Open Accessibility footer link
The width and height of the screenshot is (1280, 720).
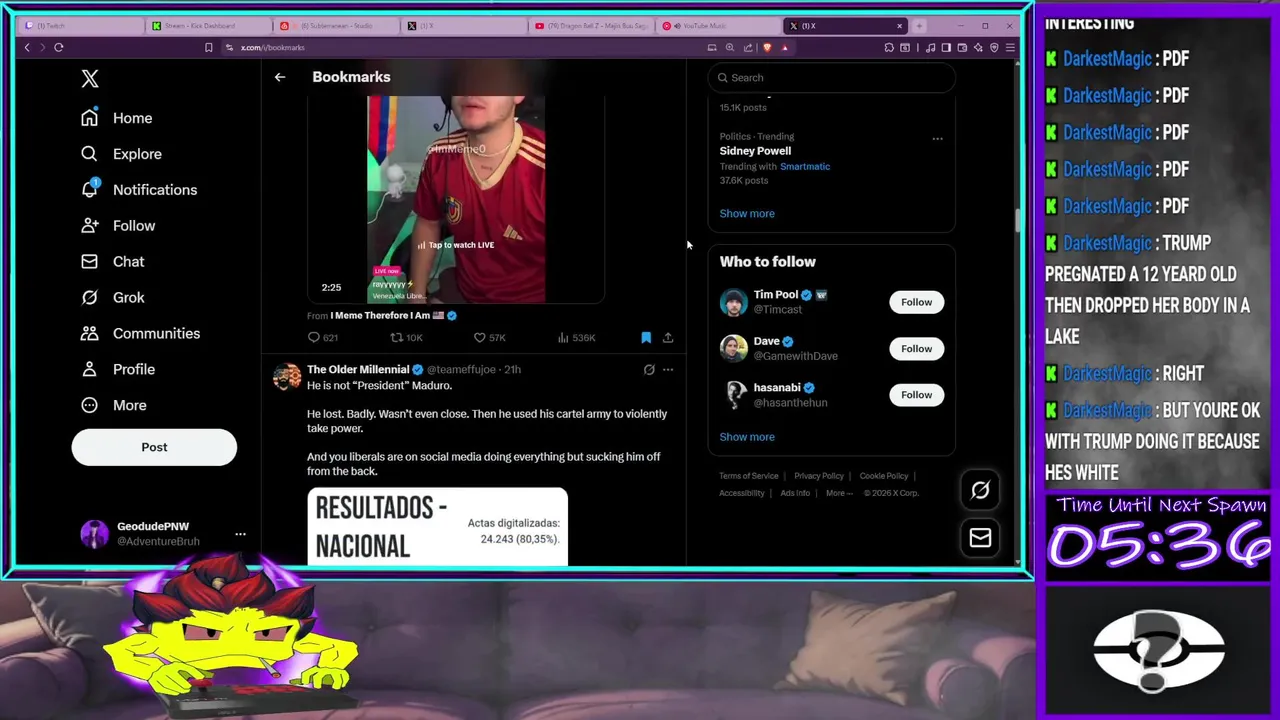(x=742, y=493)
